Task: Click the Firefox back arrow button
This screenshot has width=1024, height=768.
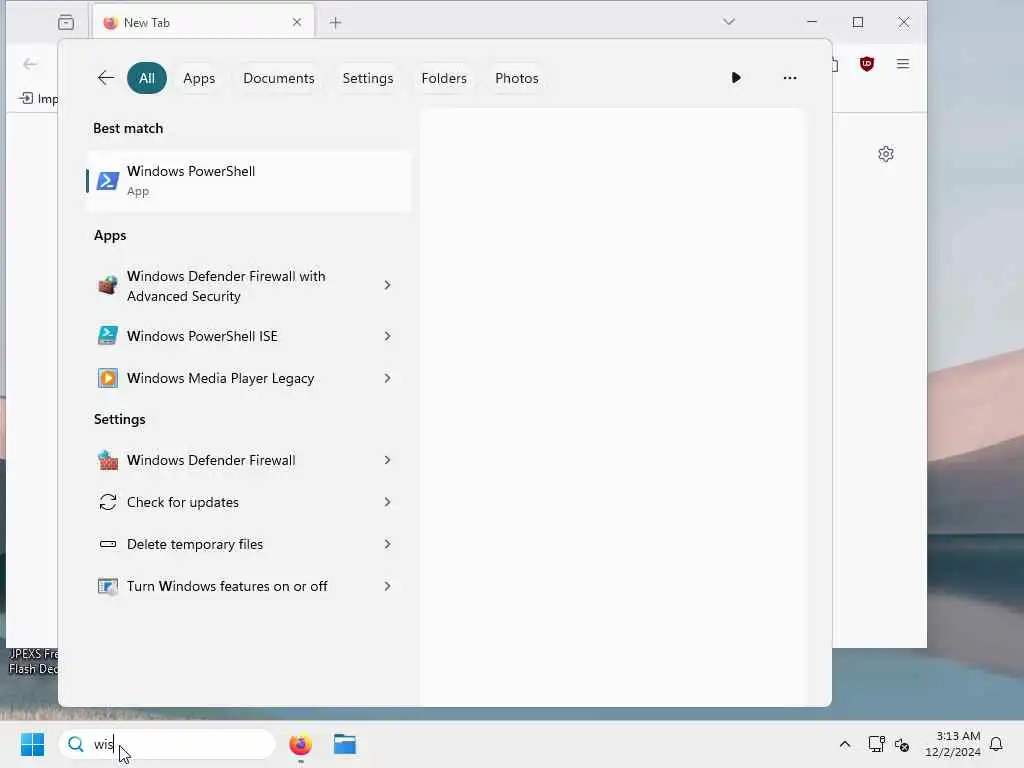Action: (x=30, y=64)
